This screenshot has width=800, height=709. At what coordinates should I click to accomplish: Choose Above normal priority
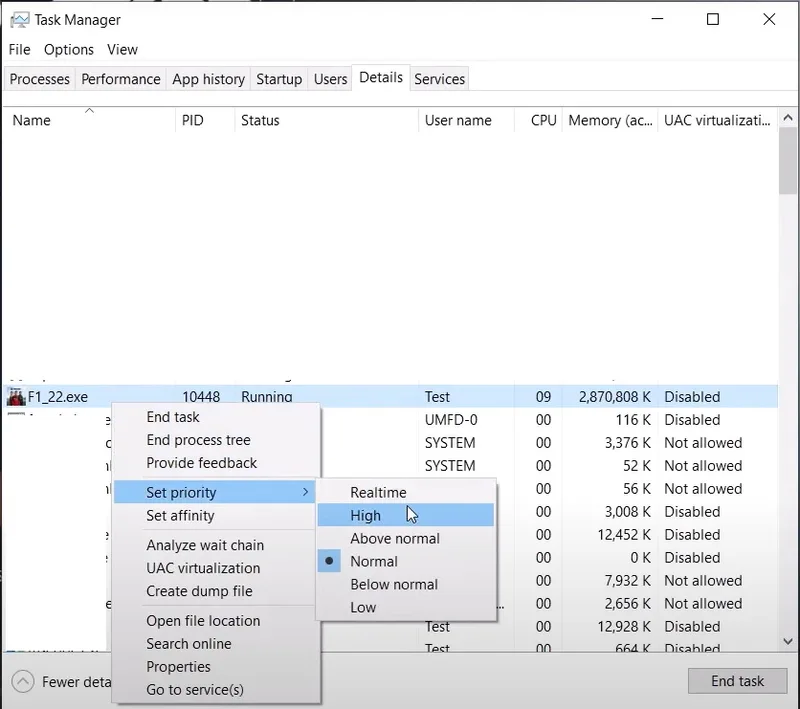coord(406,538)
